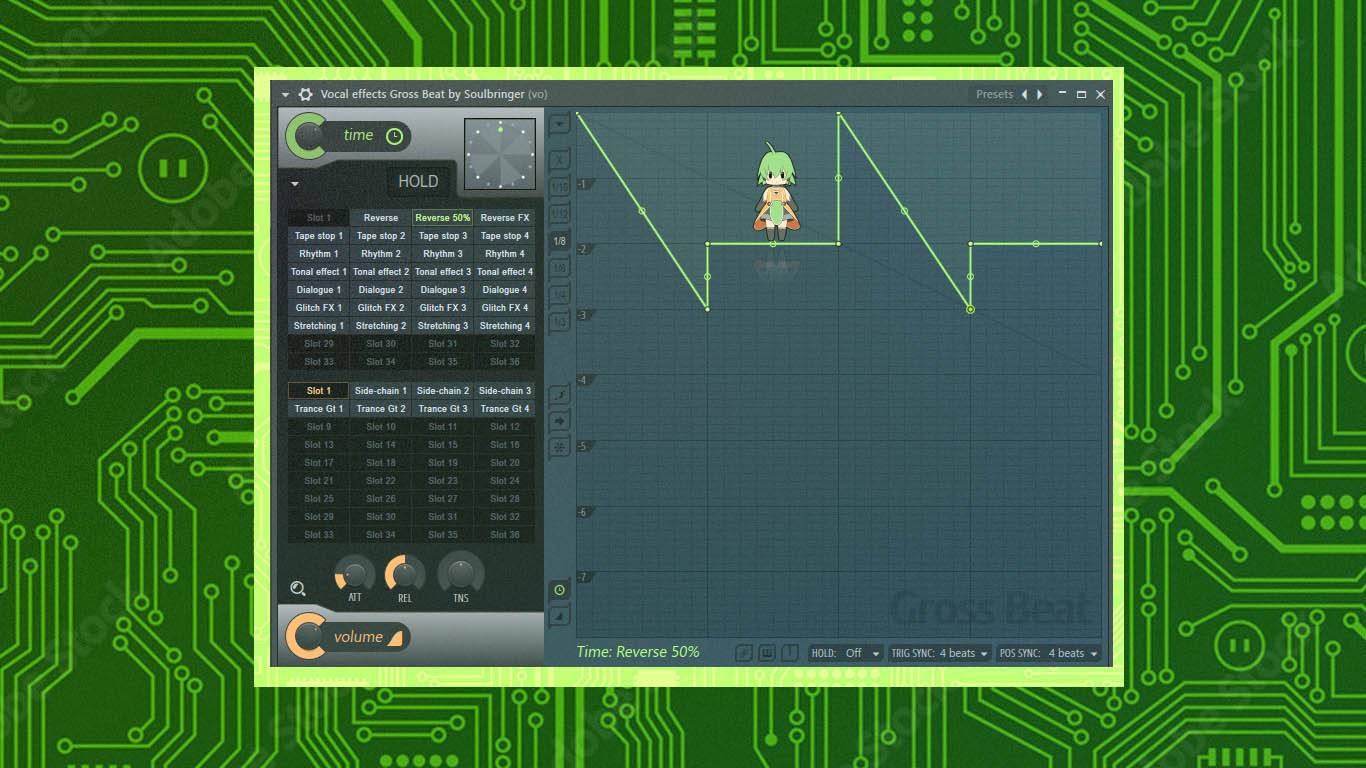Expand the small arrow left of HOLD
Image resolution: width=1366 pixels, height=768 pixels.
pyautogui.click(x=295, y=184)
